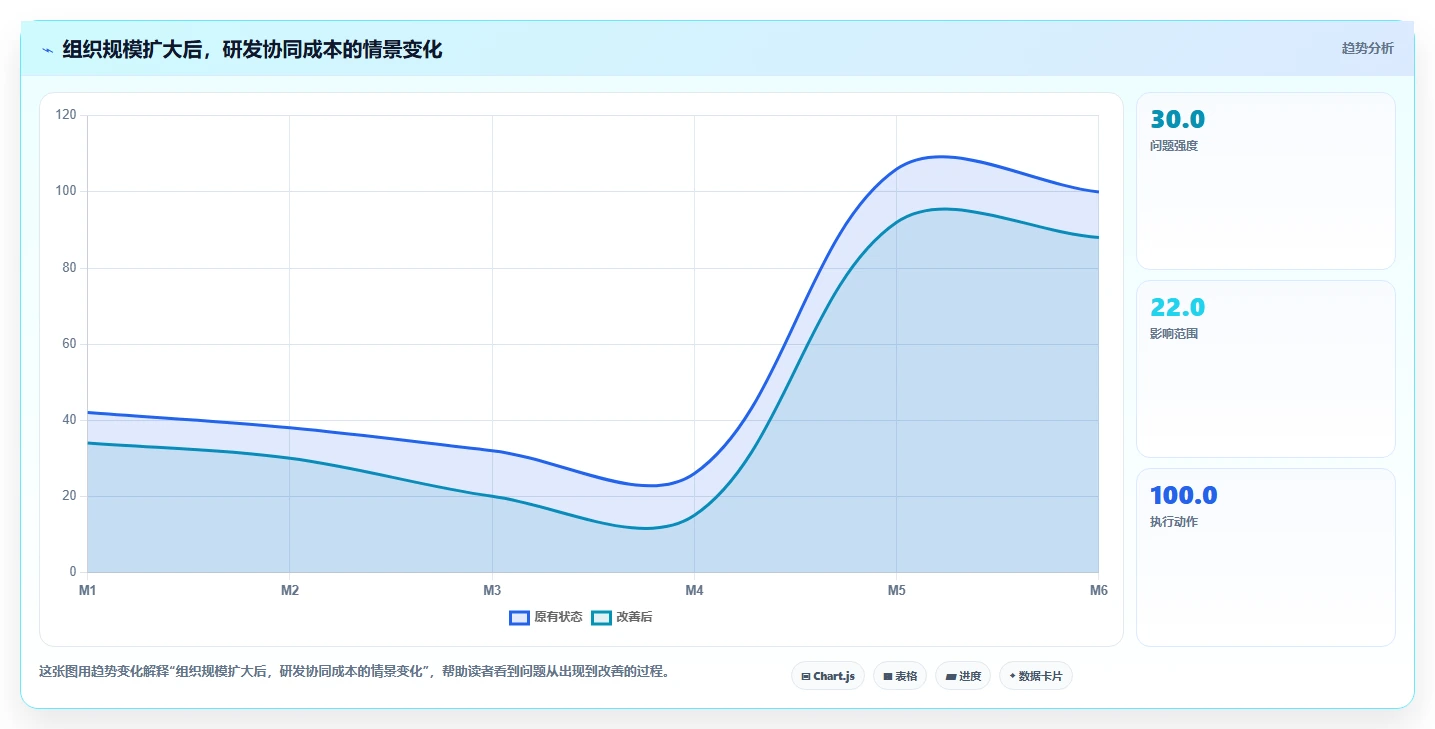
Task: Click the M1 axis label
Action: tap(88, 591)
